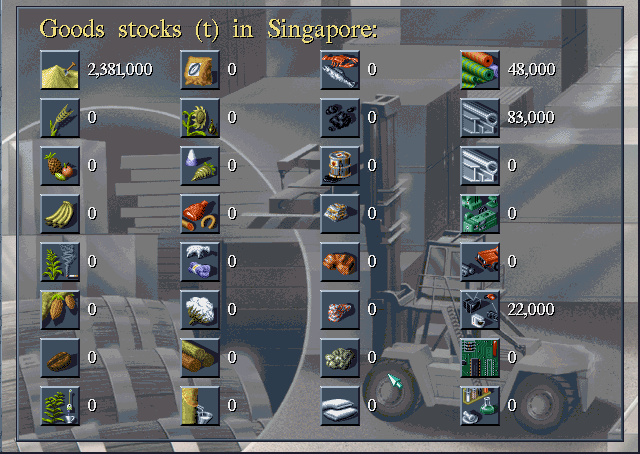
Task: Select the tobacco plant and cigarette icon
Action: pos(60,262)
